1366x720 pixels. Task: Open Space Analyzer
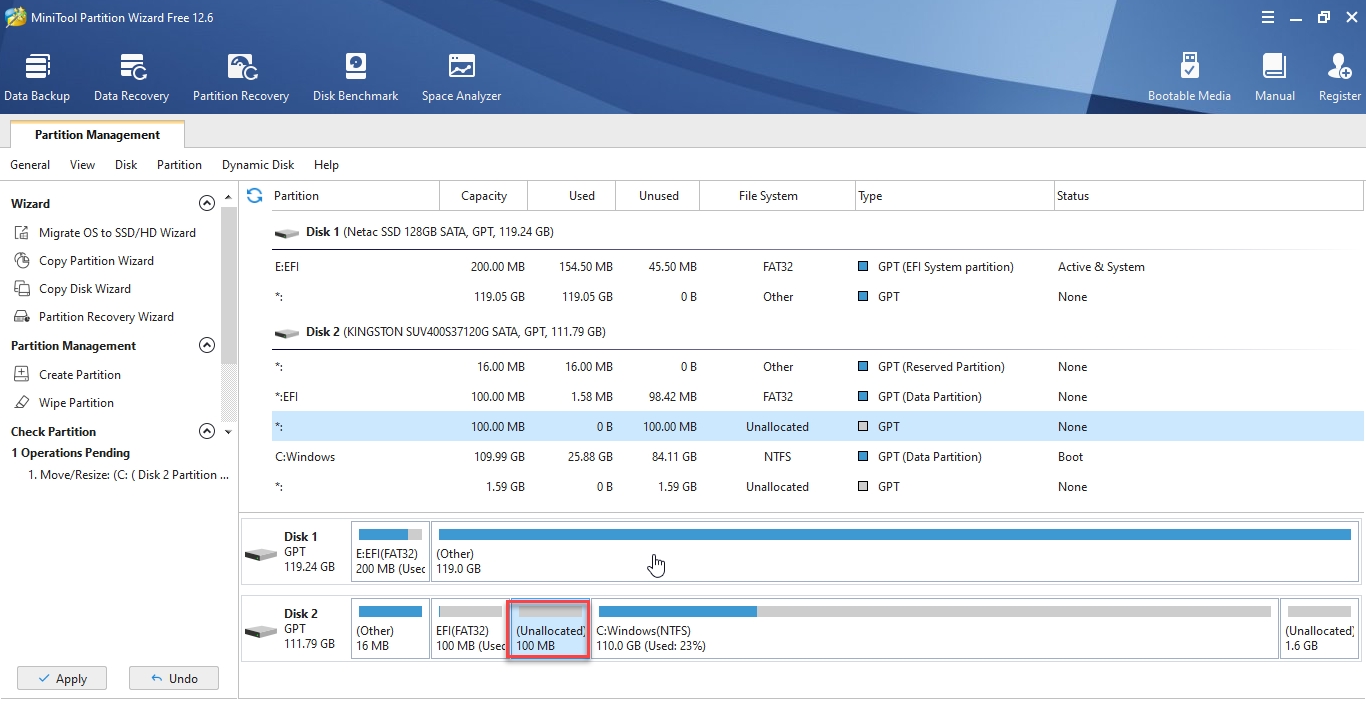tap(461, 78)
